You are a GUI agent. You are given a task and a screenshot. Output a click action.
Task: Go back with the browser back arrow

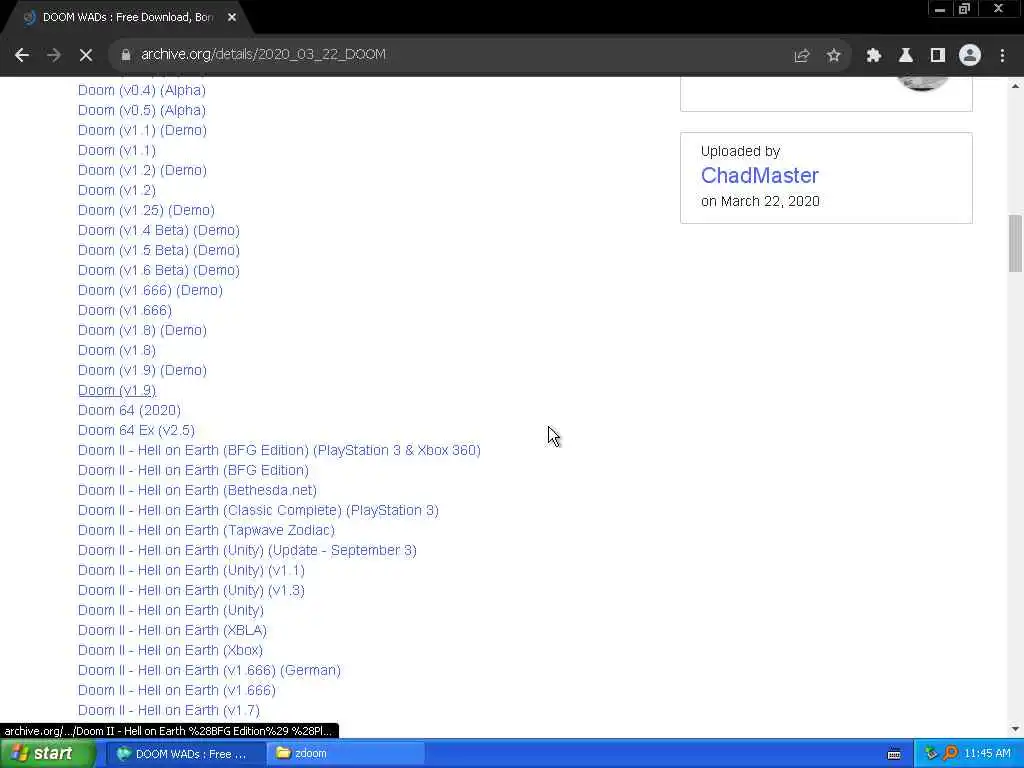coord(22,55)
